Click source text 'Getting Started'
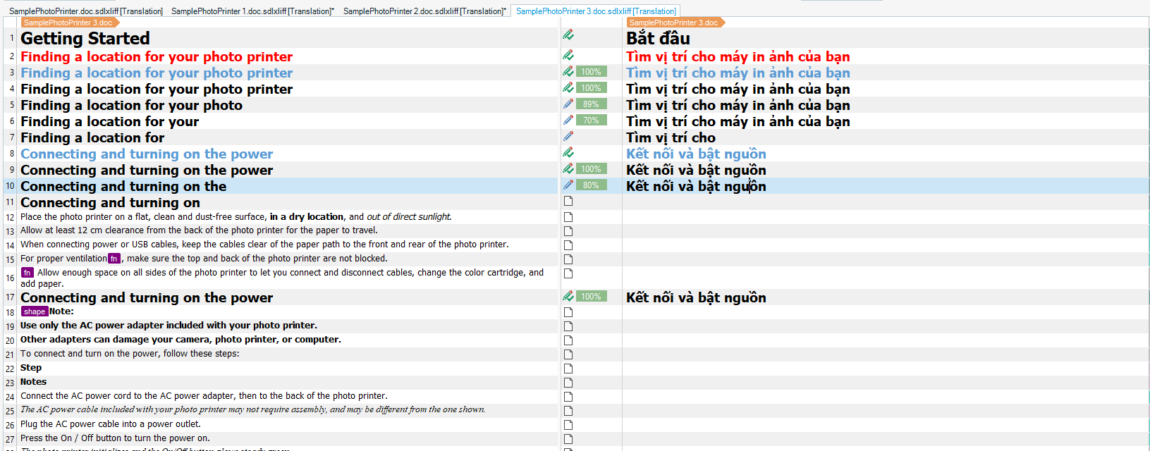The width and height of the screenshot is (1150, 451). click(x=85, y=38)
